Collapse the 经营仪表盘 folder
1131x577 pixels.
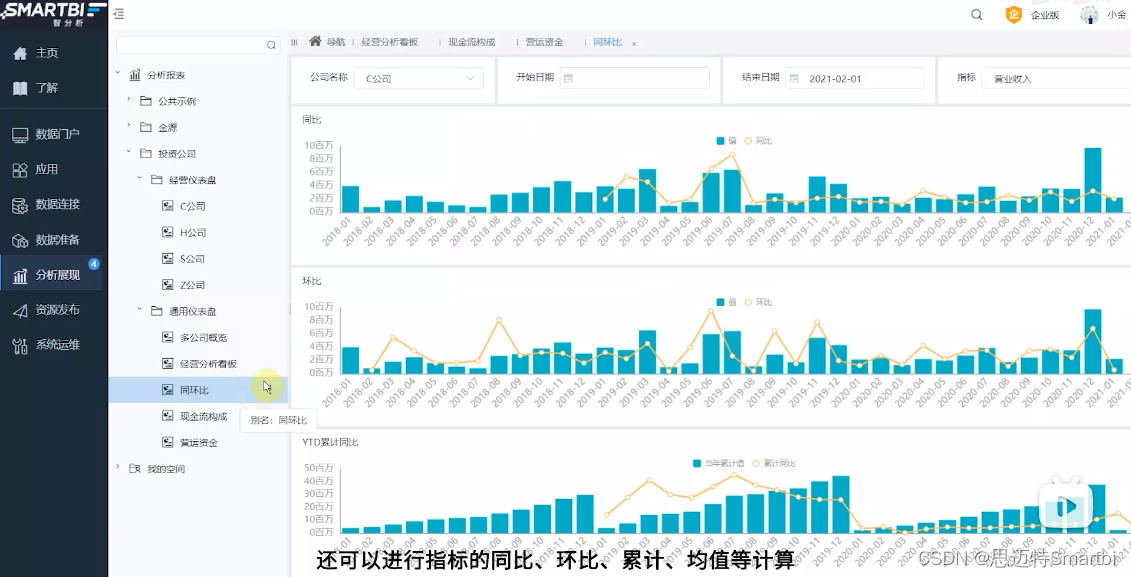click(x=140, y=178)
